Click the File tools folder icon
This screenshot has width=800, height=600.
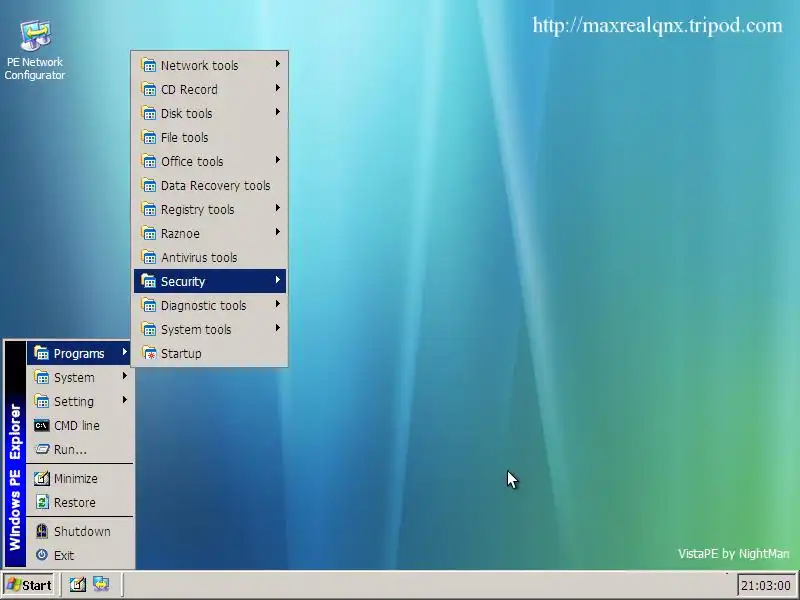coord(148,137)
